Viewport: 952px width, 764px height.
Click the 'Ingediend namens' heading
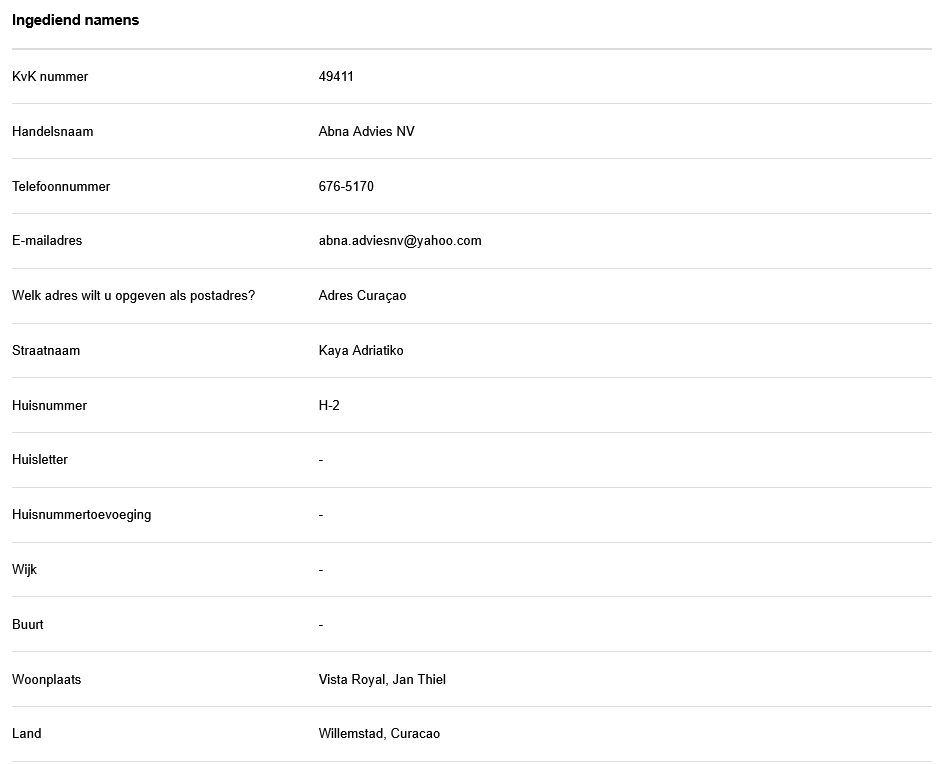pyautogui.click(x=75, y=20)
